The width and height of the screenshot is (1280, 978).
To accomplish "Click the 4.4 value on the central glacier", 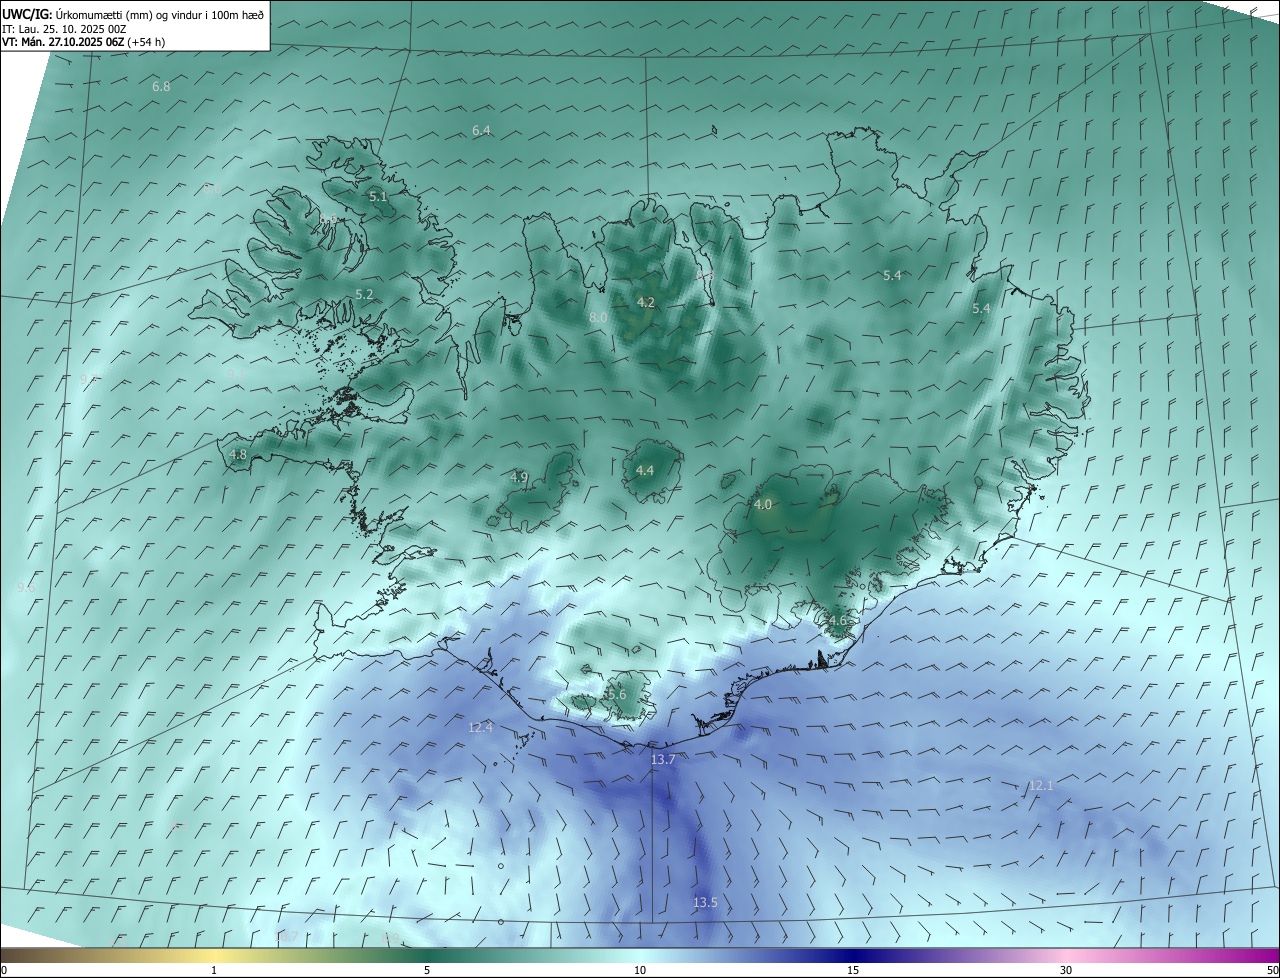I will (x=645, y=470).
